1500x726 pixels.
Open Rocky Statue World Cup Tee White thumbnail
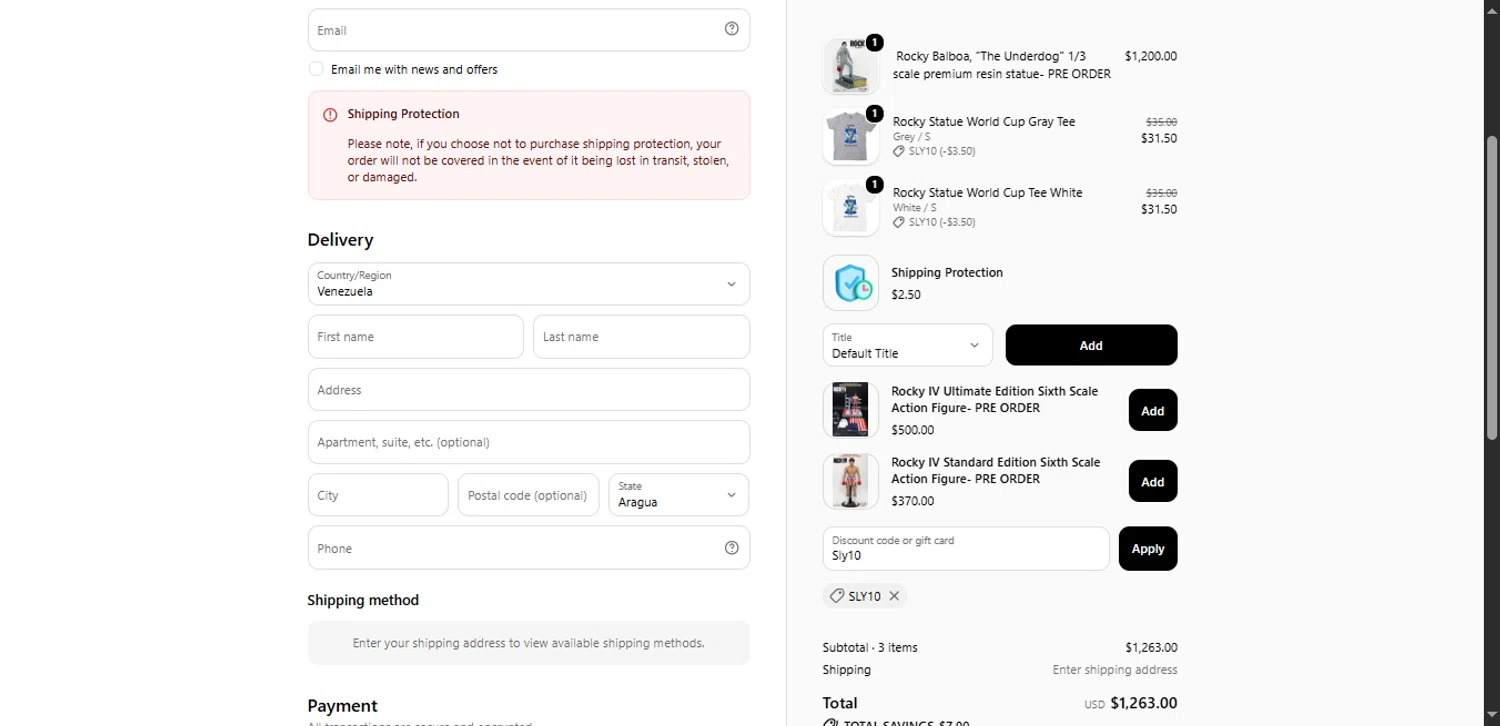(851, 208)
